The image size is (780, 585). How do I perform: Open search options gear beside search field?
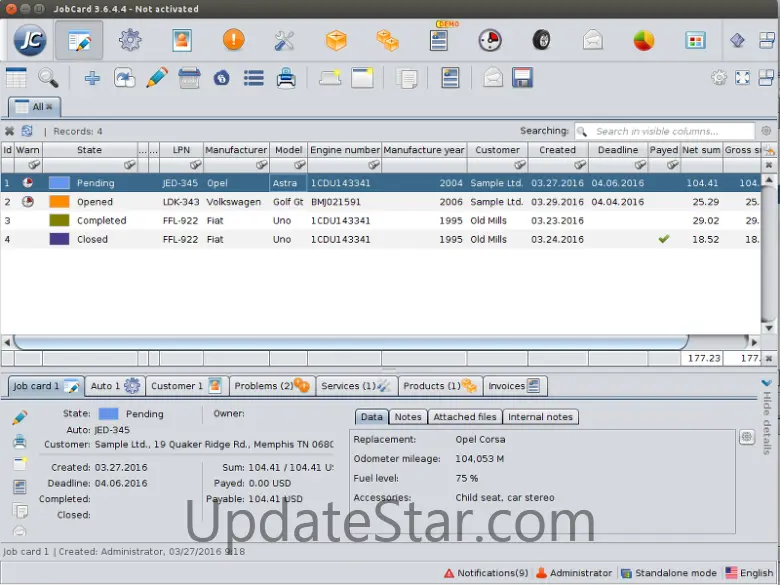coord(766,131)
